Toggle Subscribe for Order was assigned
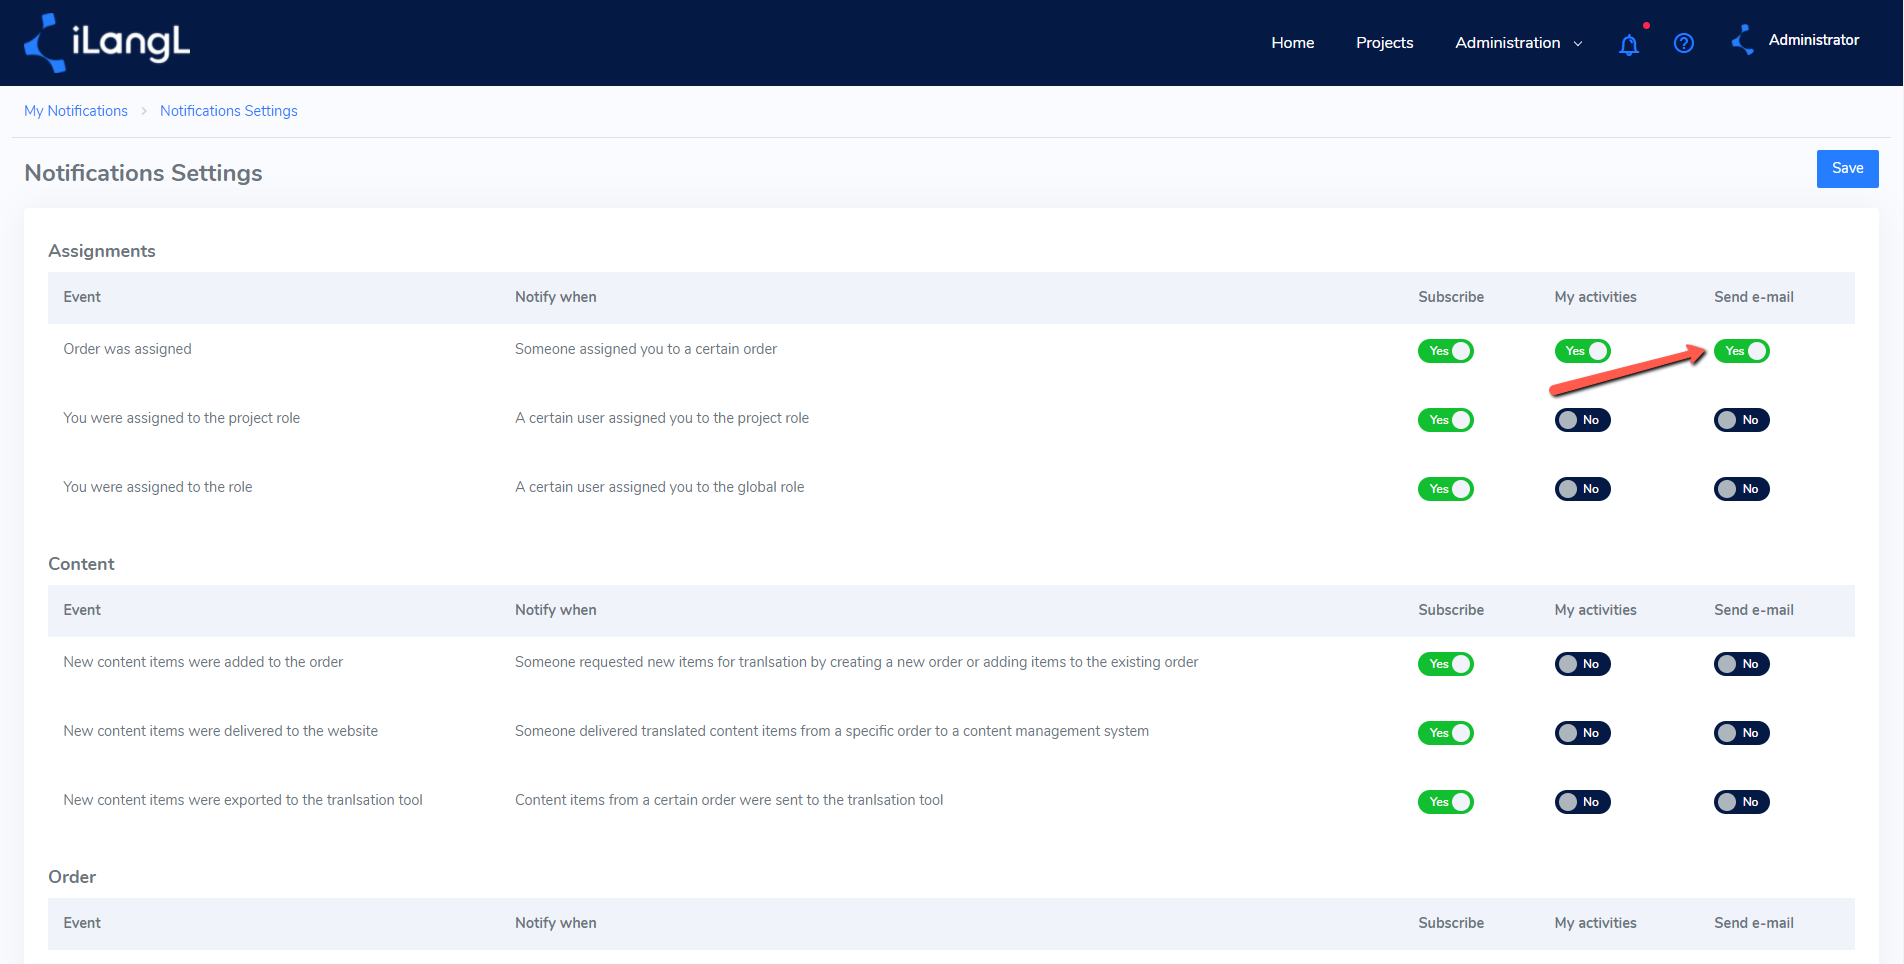 click(x=1446, y=351)
